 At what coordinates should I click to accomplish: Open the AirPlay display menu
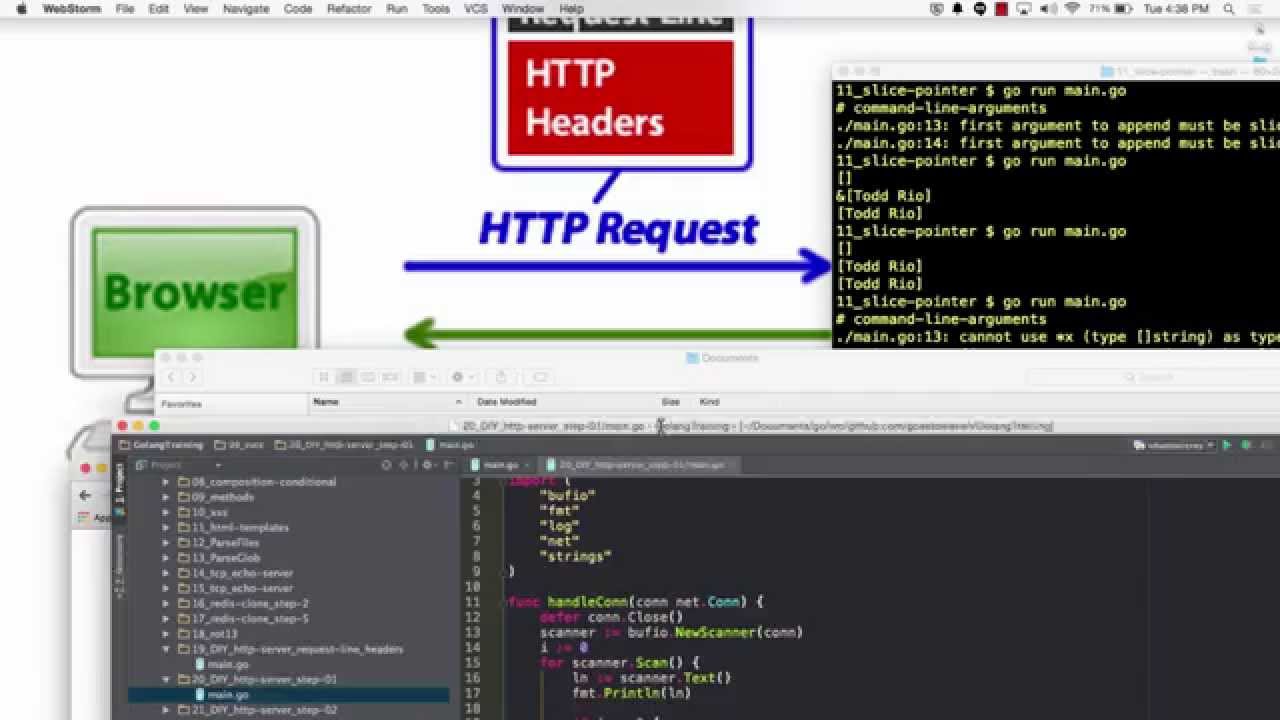pyautogui.click(x=1023, y=9)
